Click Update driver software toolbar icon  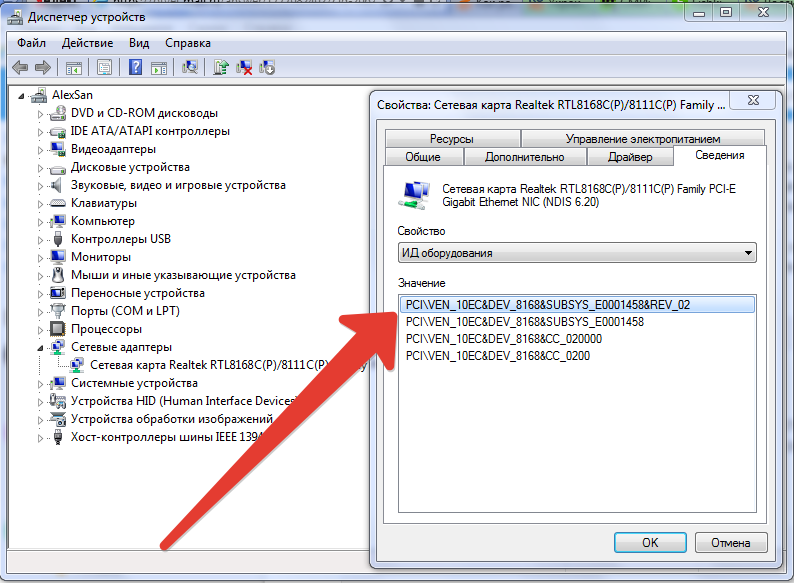(221, 68)
